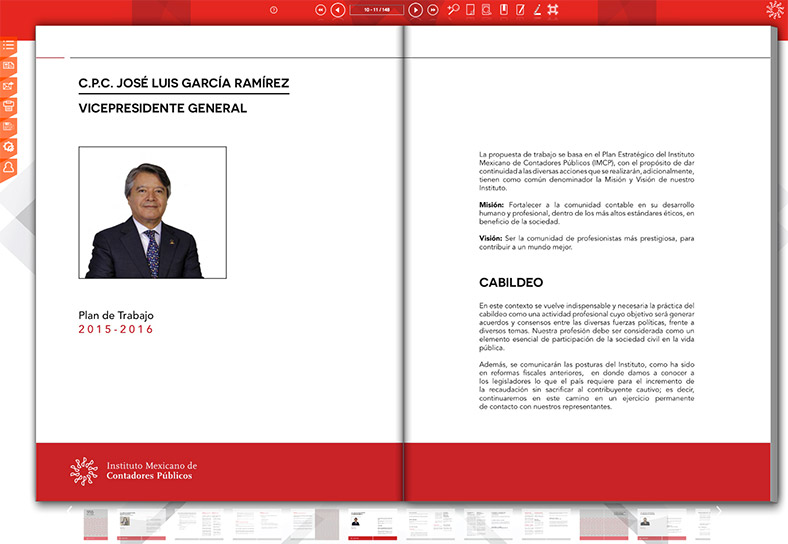This screenshot has width=788, height=544.
Task: Open the table of contents sidebar icon
Action: (x=9, y=45)
